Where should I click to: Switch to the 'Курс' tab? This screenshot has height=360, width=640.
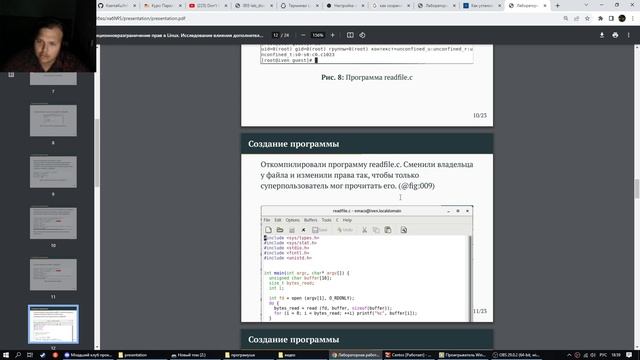tap(162, 6)
